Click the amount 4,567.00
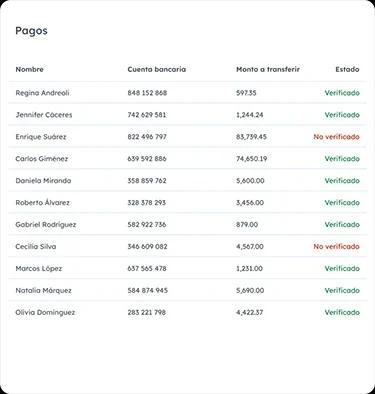Viewport: 375px width, 394px height. [249, 247]
